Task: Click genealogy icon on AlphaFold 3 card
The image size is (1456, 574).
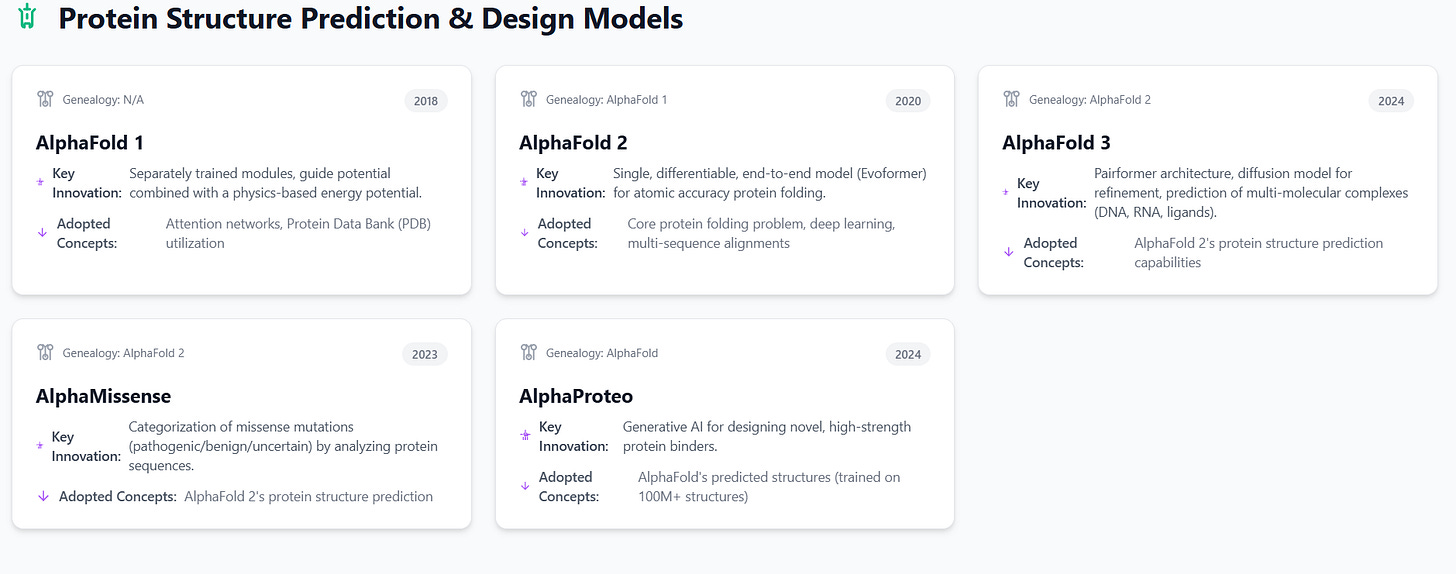Action: pyautogui.click(x=1012, y=99)
